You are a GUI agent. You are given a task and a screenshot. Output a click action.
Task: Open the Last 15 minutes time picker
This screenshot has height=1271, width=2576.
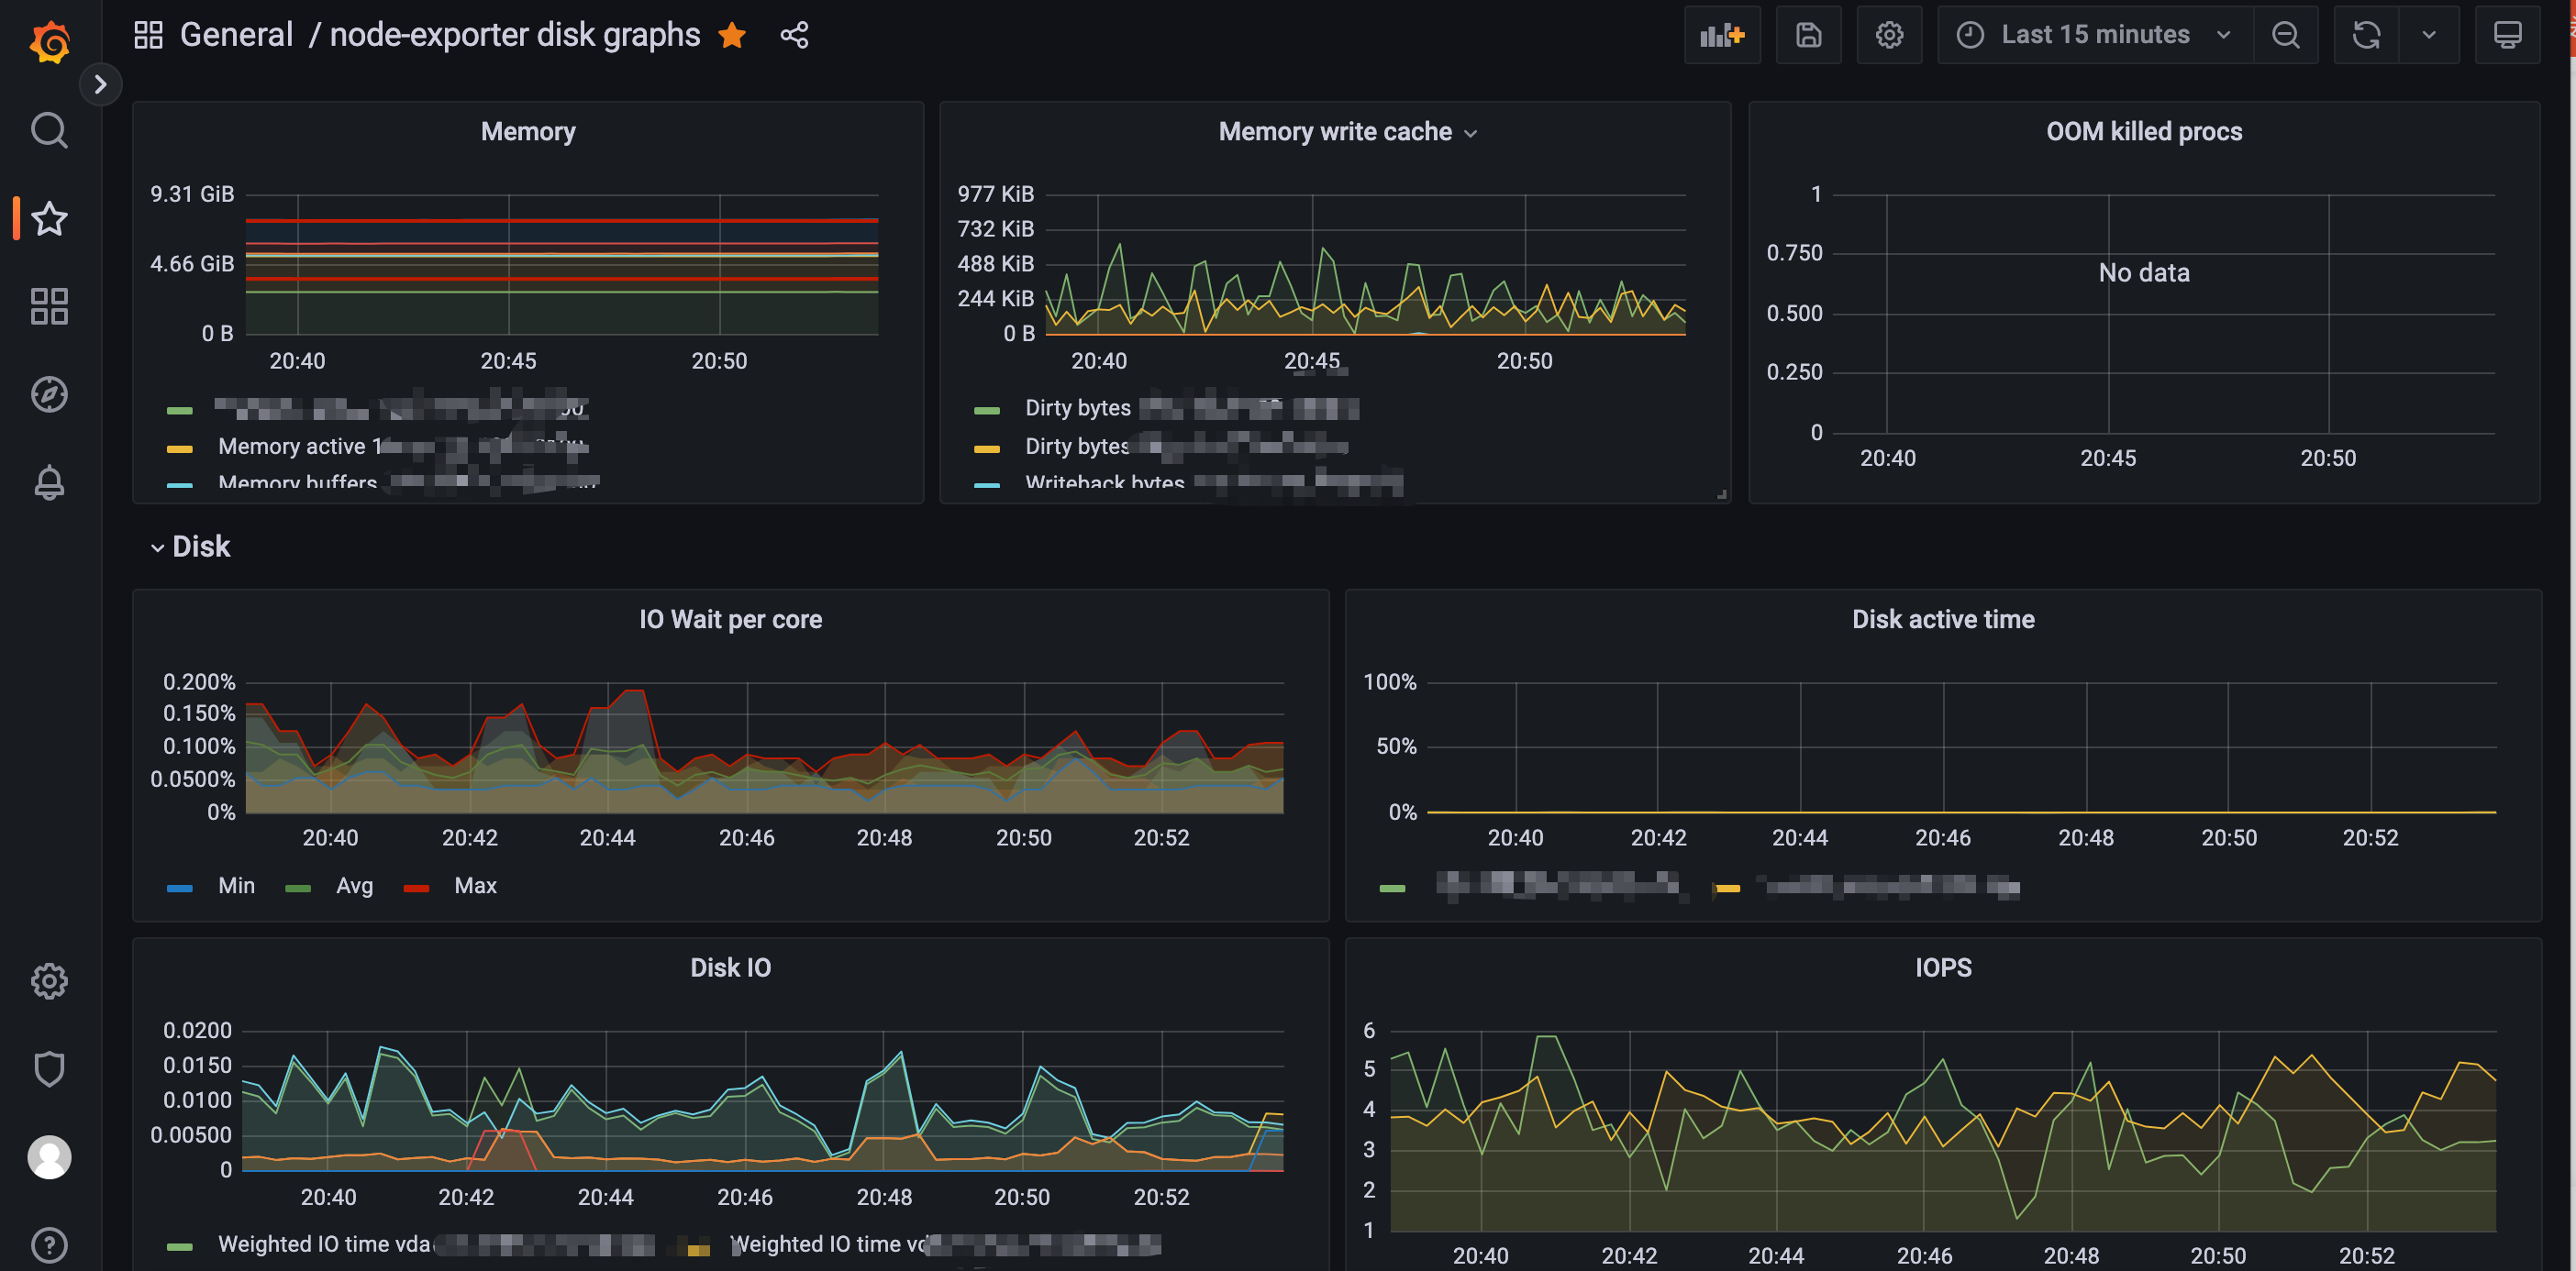(2095, 35)
